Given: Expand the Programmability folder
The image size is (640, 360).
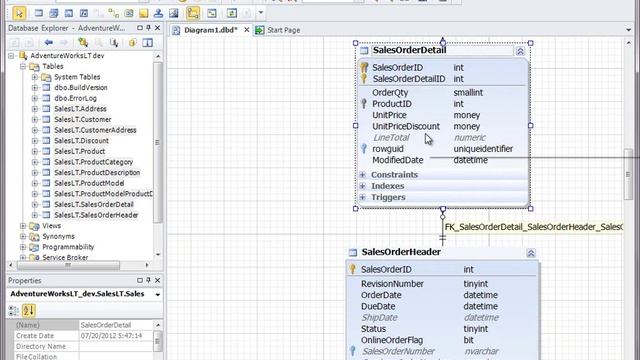Looking at the screenshot, I should 23,247.
